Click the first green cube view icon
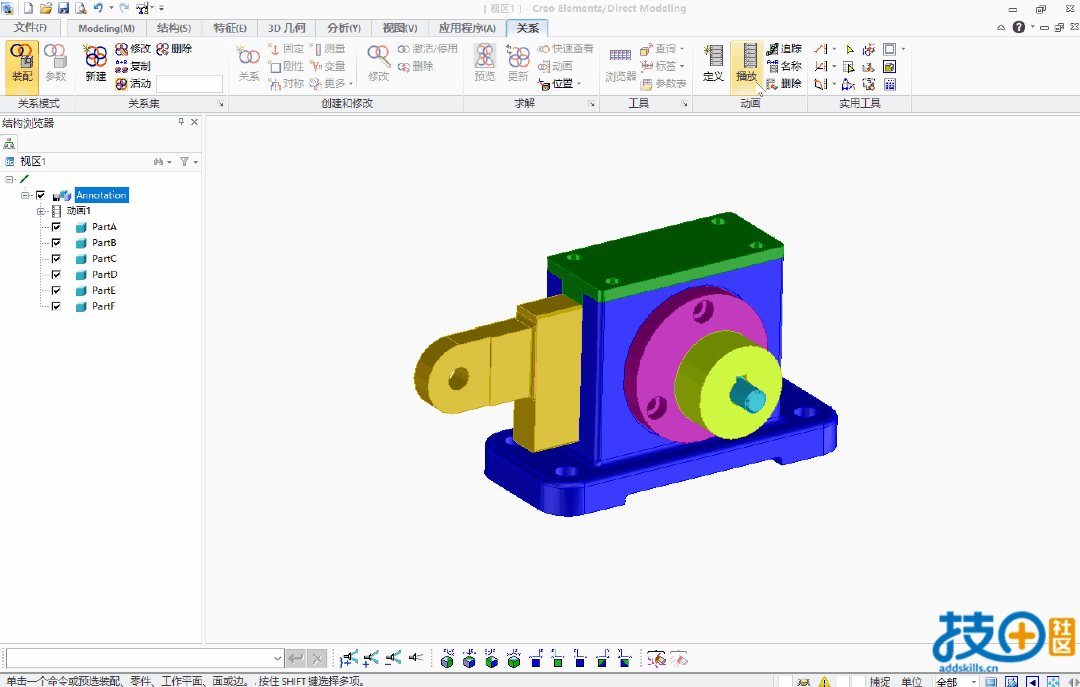 [447, 659]
